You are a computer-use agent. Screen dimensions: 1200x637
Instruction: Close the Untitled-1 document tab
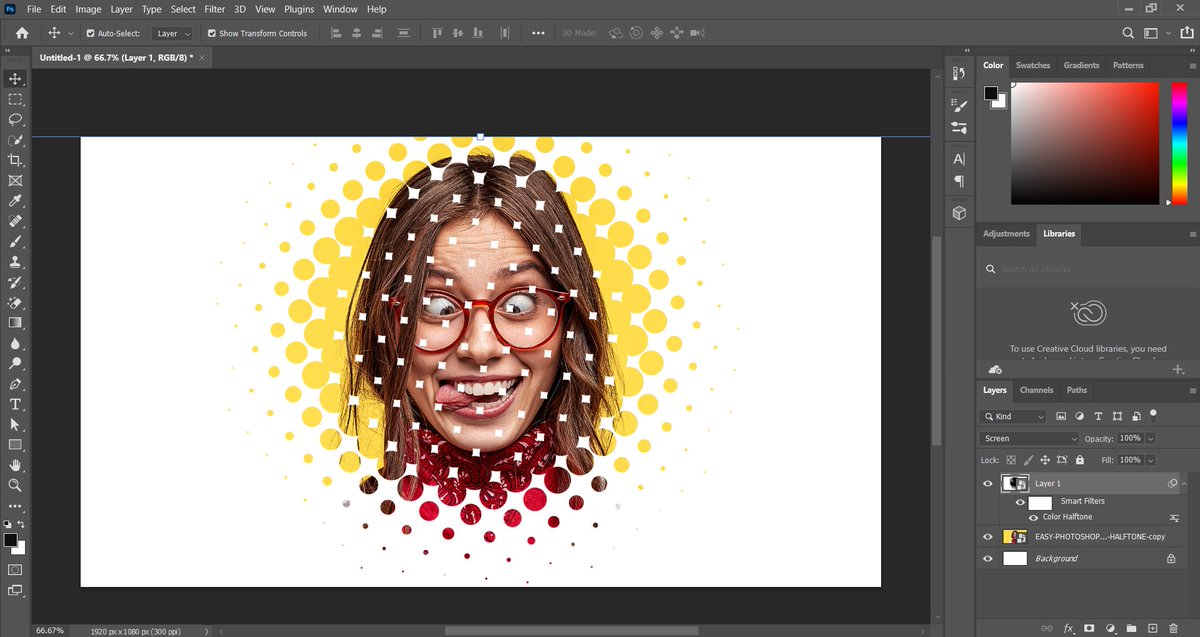(202, 58)
